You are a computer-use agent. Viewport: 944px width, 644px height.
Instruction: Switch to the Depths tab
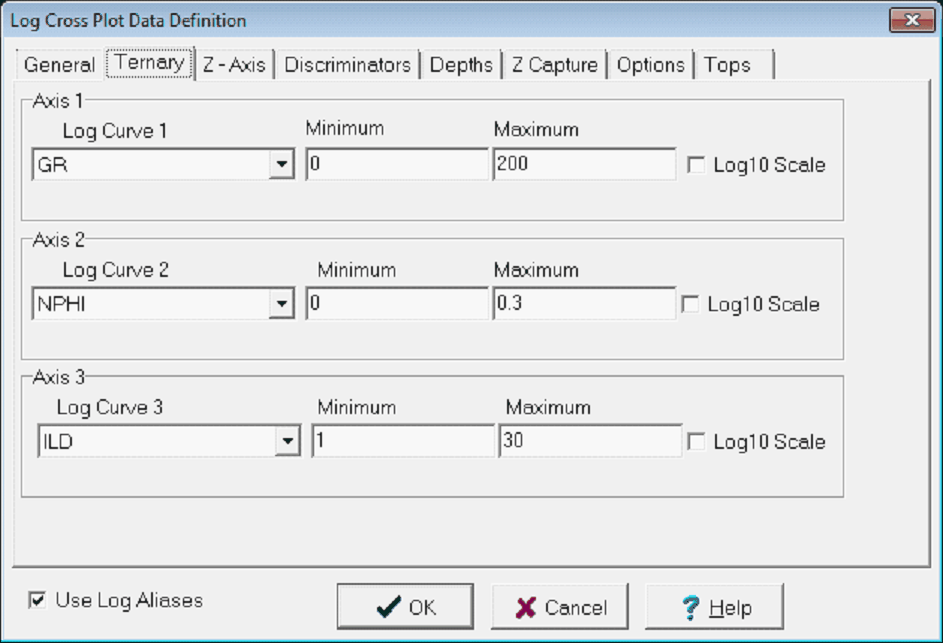point(461,64)
